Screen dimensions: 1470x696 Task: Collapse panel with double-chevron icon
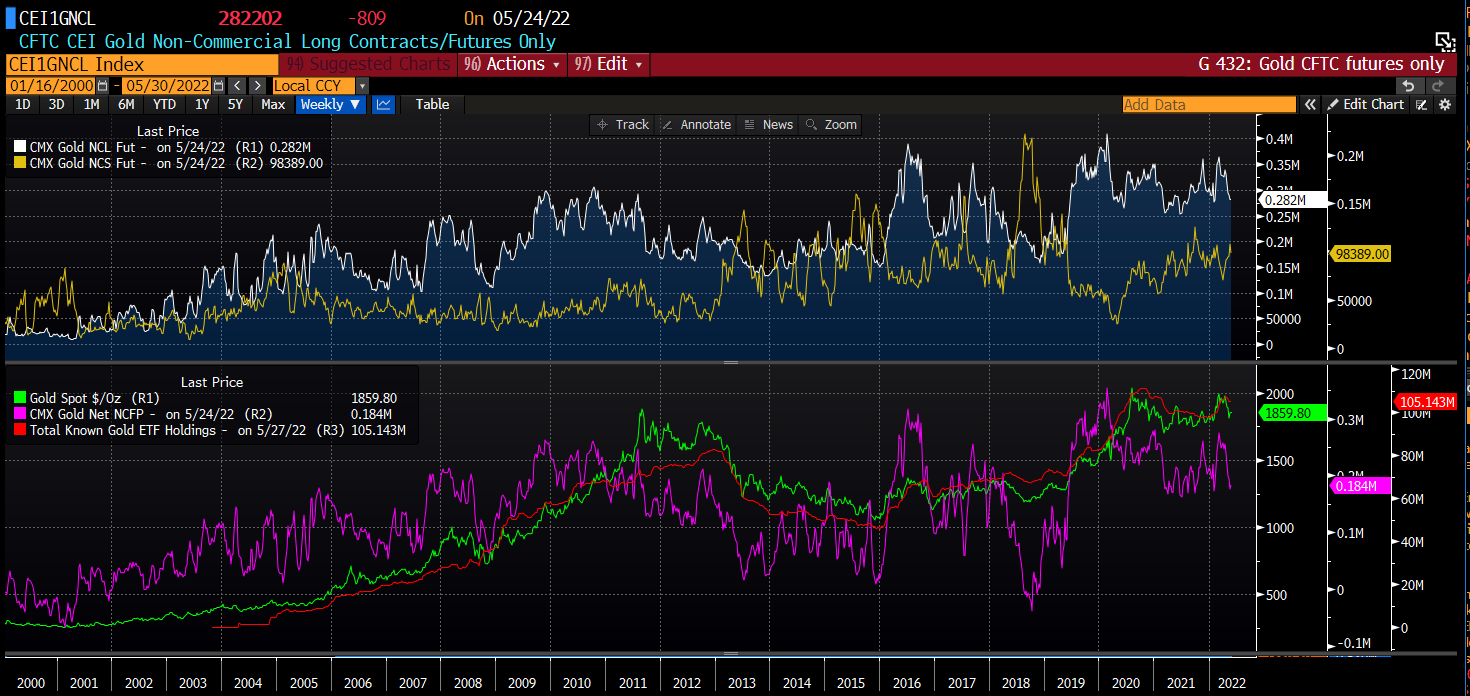click(1309, 105)
